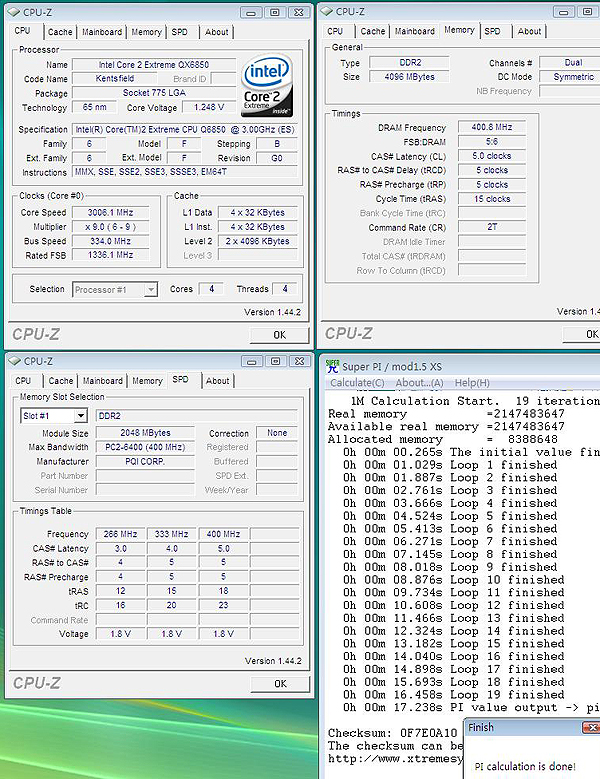
Task: Open the Slot #1 memory slot dropdown
Action: pyautogui.click(x=80, y=416)
